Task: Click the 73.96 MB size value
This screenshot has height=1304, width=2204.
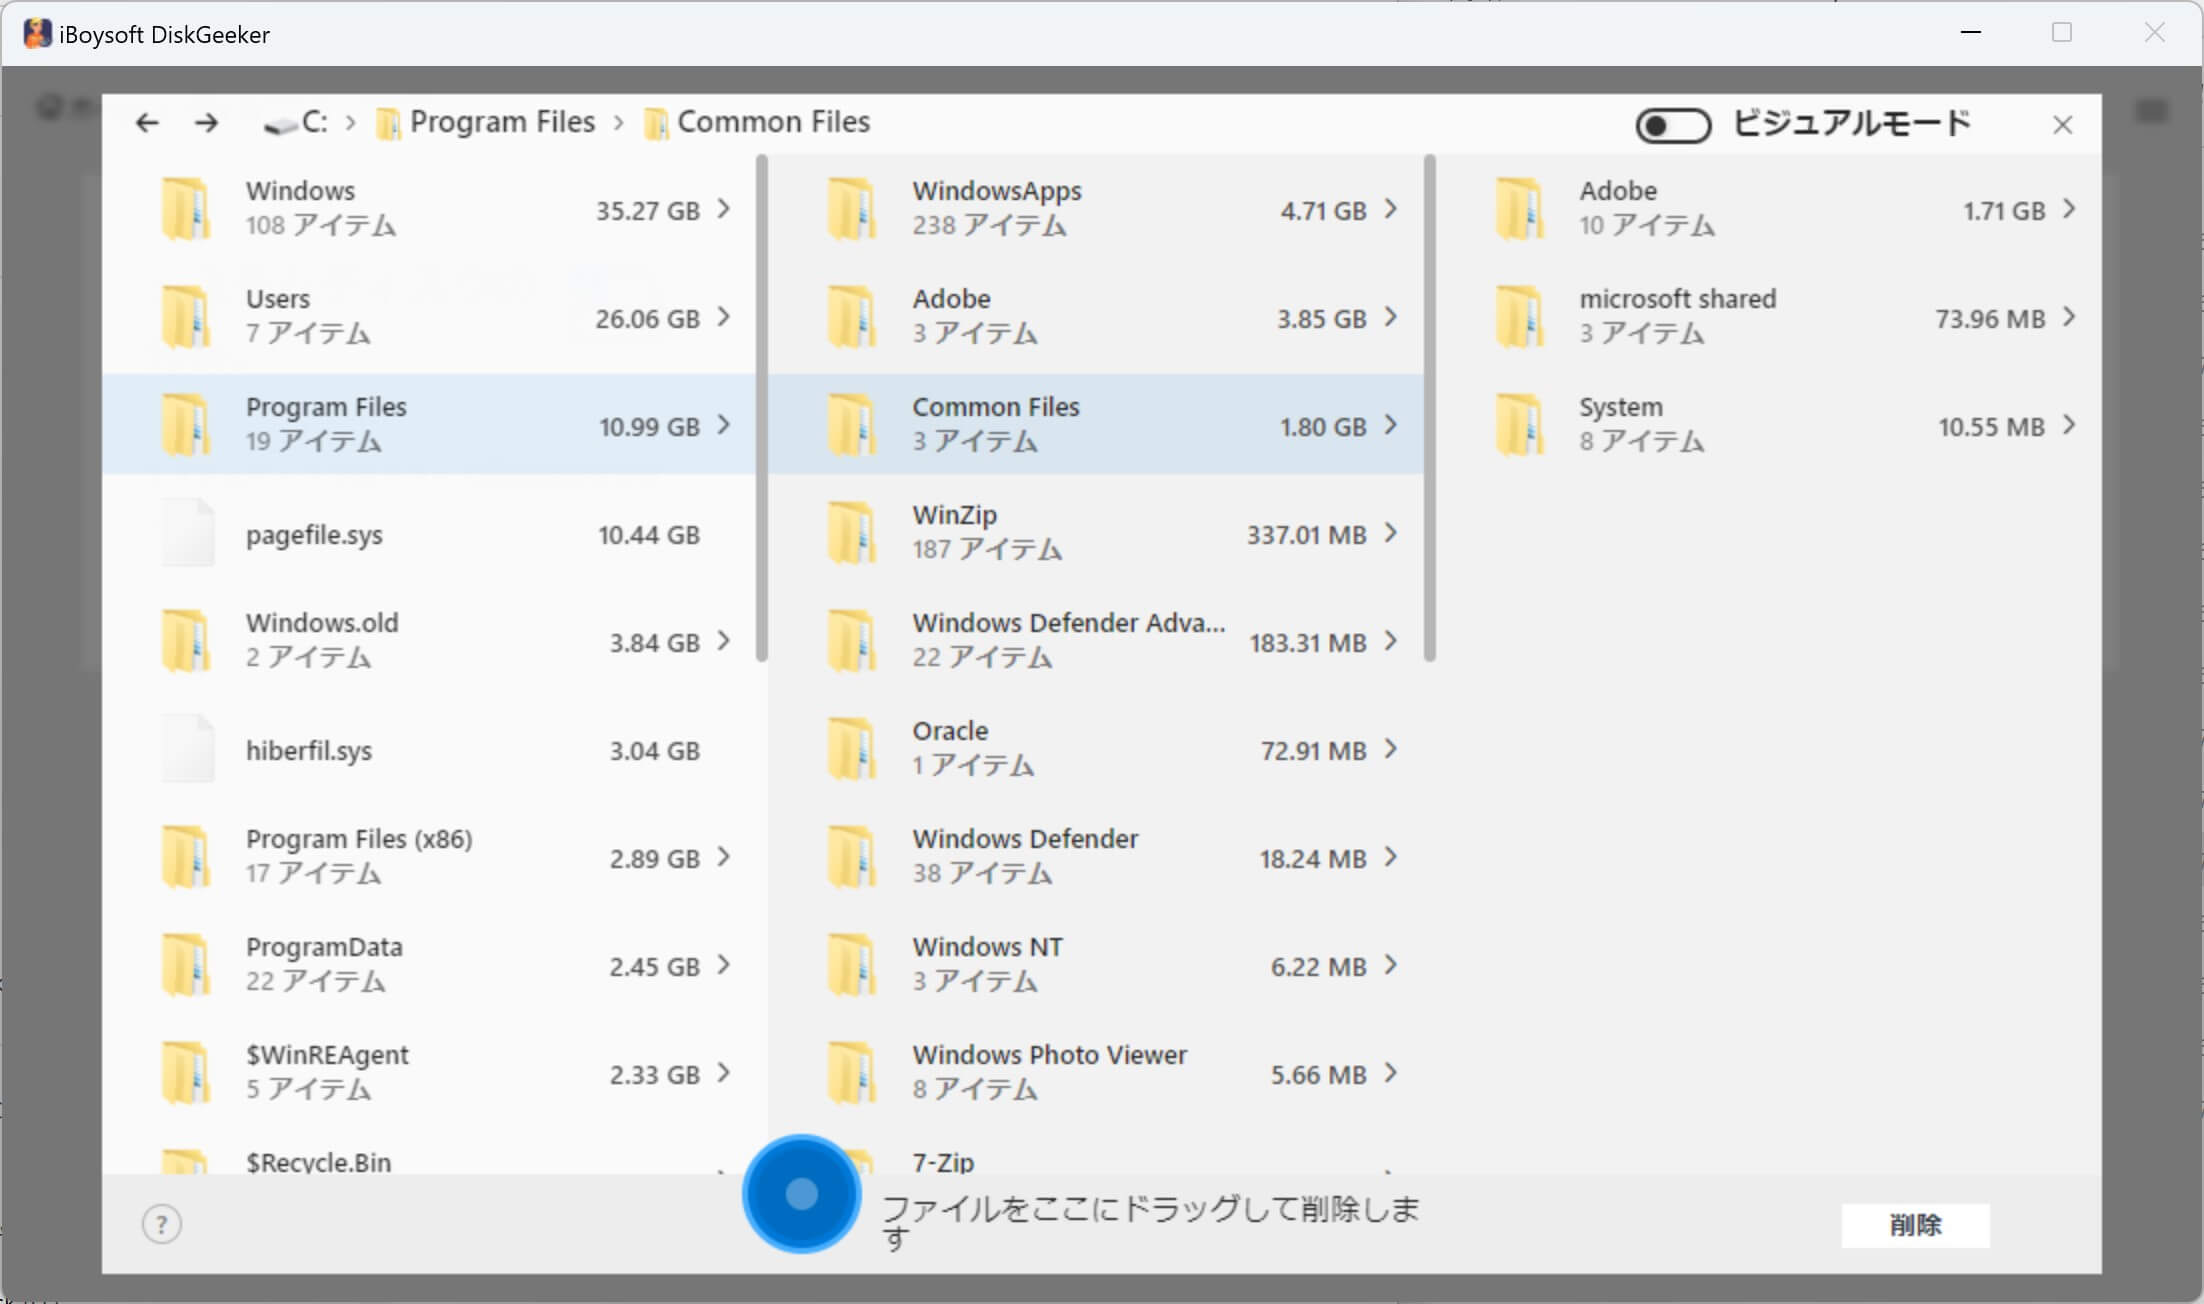Action: pos(1990,319)
